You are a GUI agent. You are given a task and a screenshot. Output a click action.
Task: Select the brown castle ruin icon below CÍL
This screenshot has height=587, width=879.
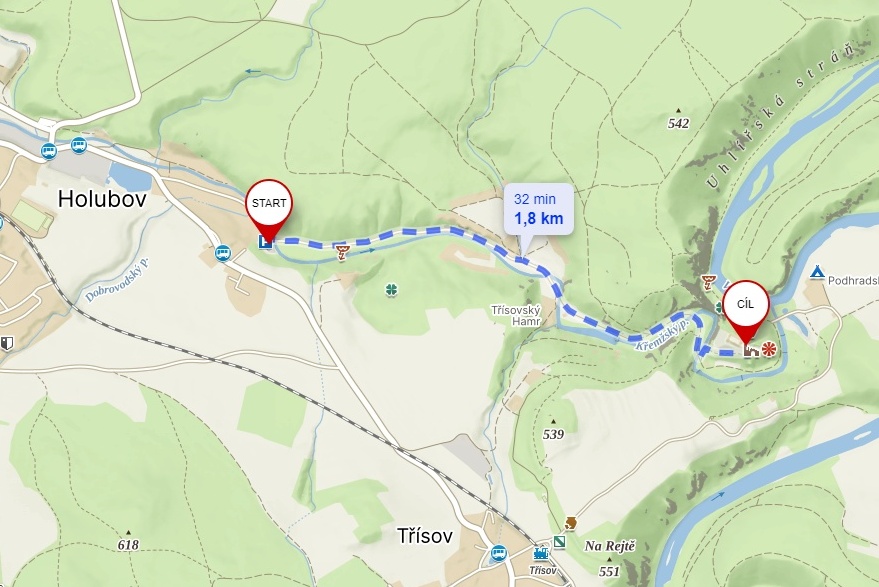pyautogui.click(x=751, y=351)
